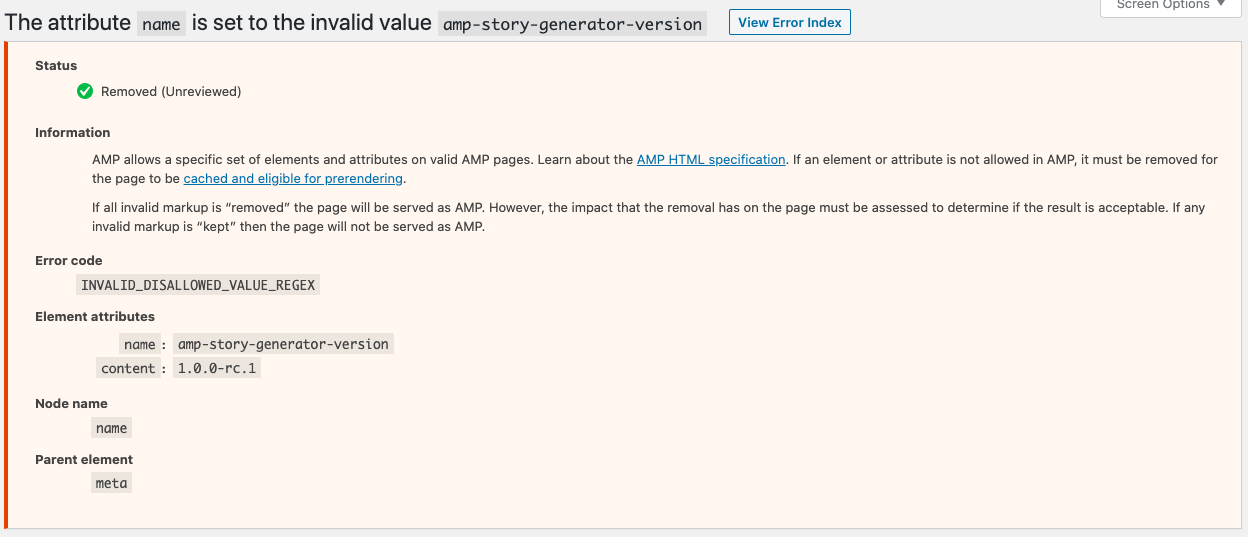Select the 1.0.0-rc.1 content value
This screenshot has height=537, width=1248.
pos(217,368)
